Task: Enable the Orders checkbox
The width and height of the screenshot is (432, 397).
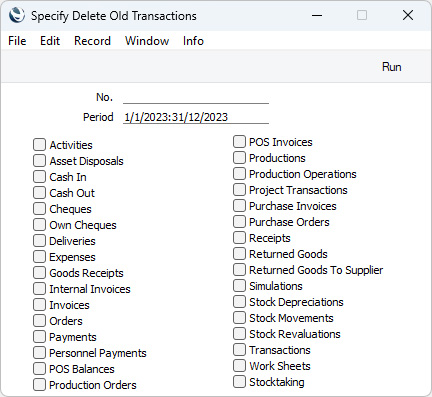Action: (x=39, y=321)
